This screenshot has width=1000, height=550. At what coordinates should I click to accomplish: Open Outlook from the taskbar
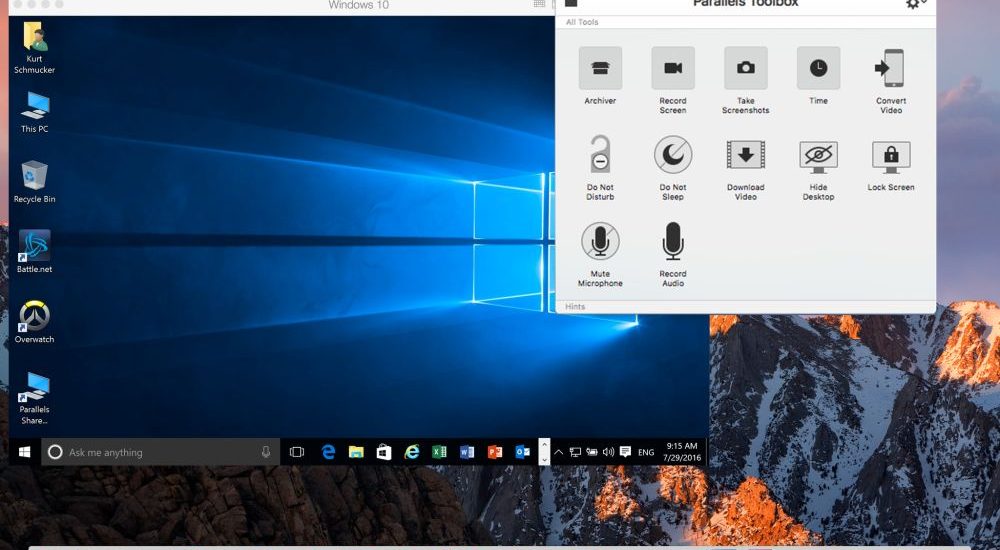523,452
